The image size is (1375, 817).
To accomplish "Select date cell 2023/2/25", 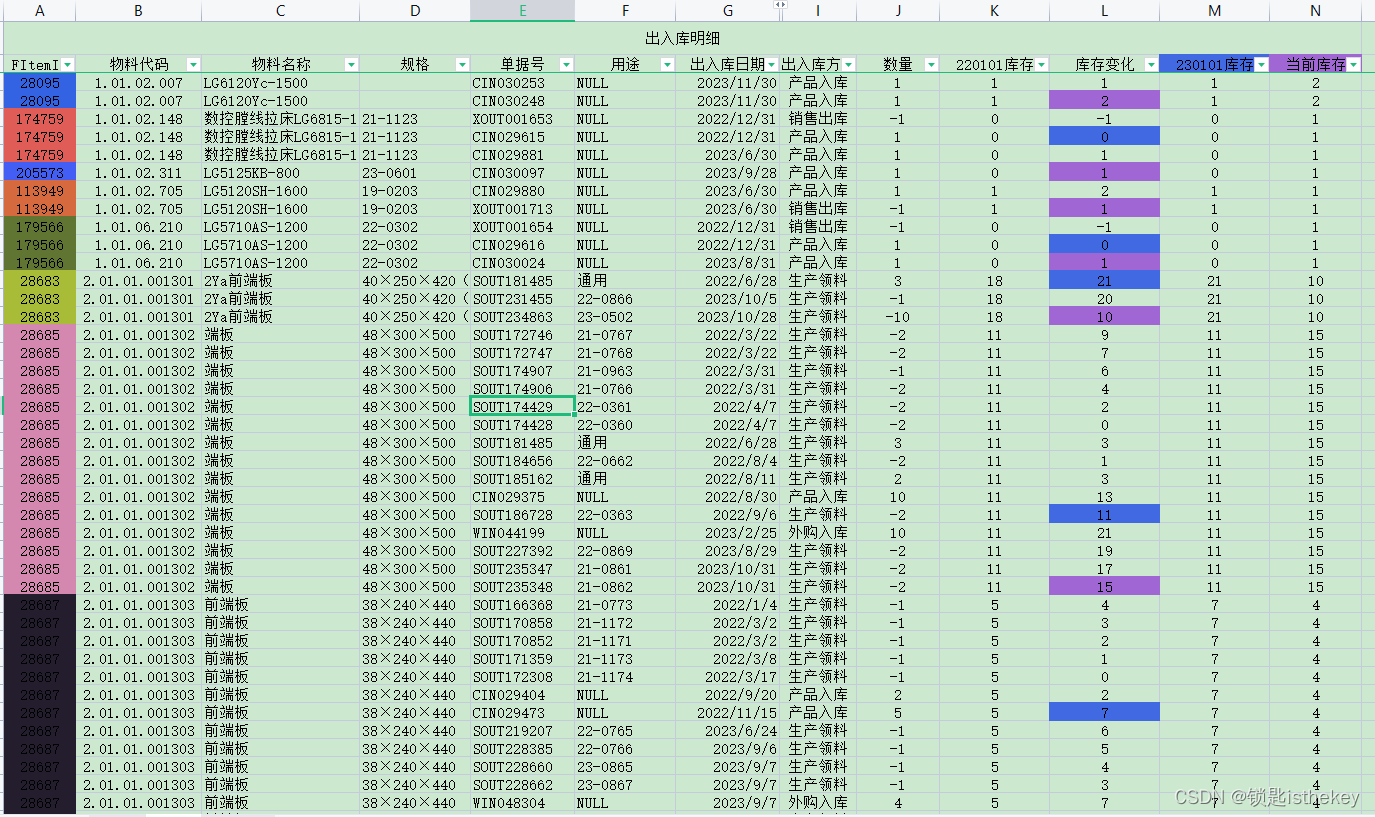I will coord(727,533).
